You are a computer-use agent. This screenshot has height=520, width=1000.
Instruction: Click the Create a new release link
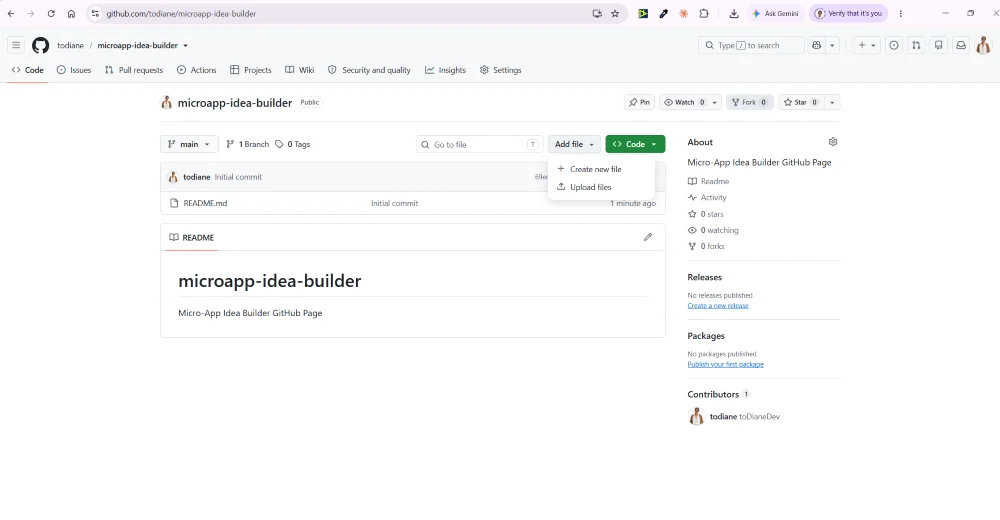tap(717, 306)
